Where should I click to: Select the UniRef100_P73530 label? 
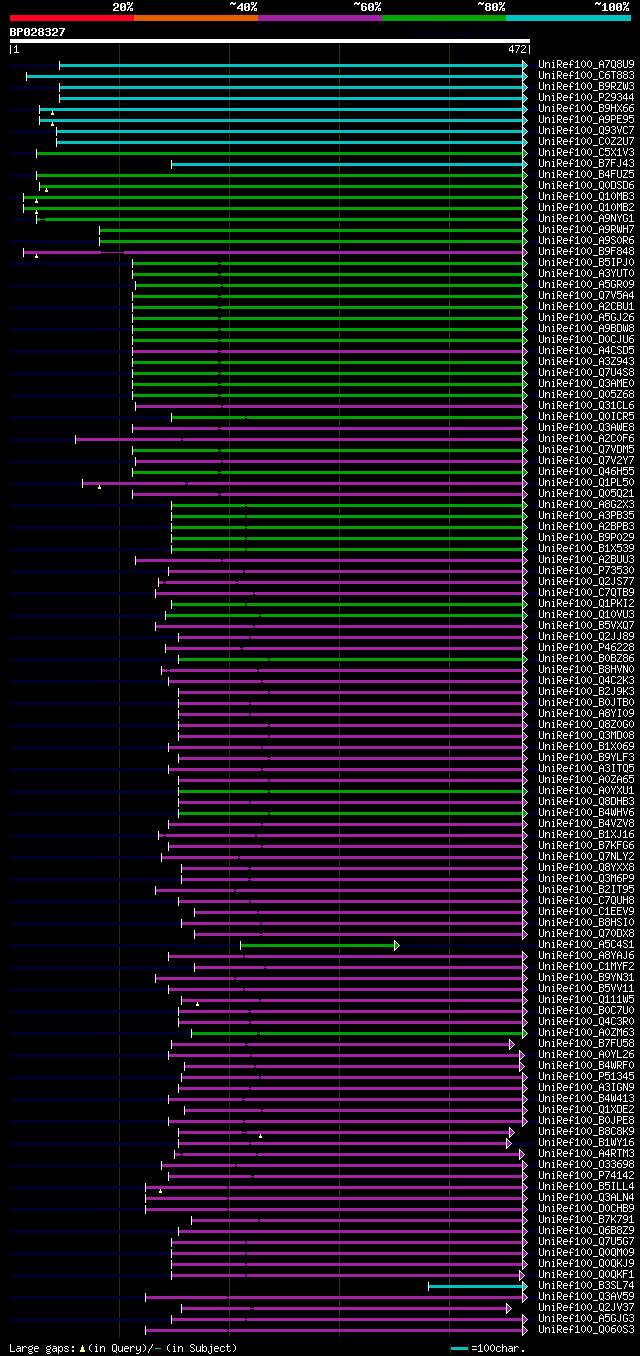click(586, 570)
